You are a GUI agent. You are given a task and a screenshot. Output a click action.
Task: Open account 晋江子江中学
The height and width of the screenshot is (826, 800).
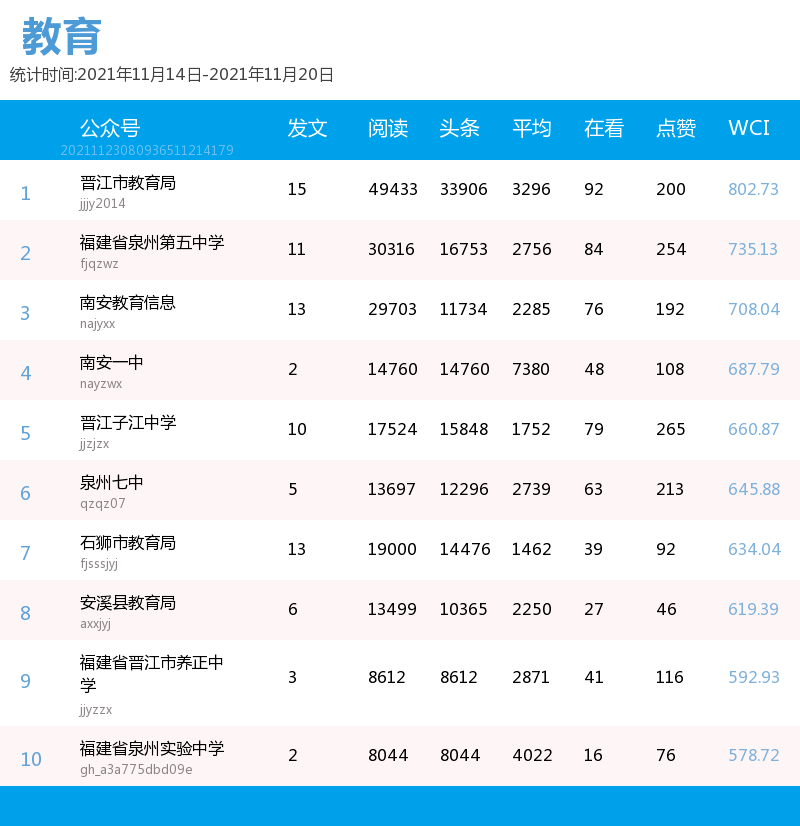[x=127, y=423]
